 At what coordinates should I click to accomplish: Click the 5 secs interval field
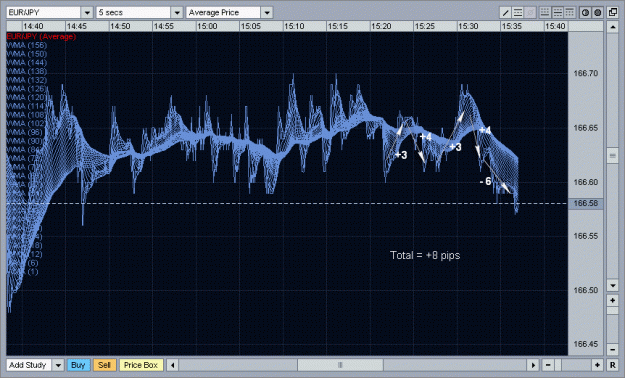[x=134, y=13]
